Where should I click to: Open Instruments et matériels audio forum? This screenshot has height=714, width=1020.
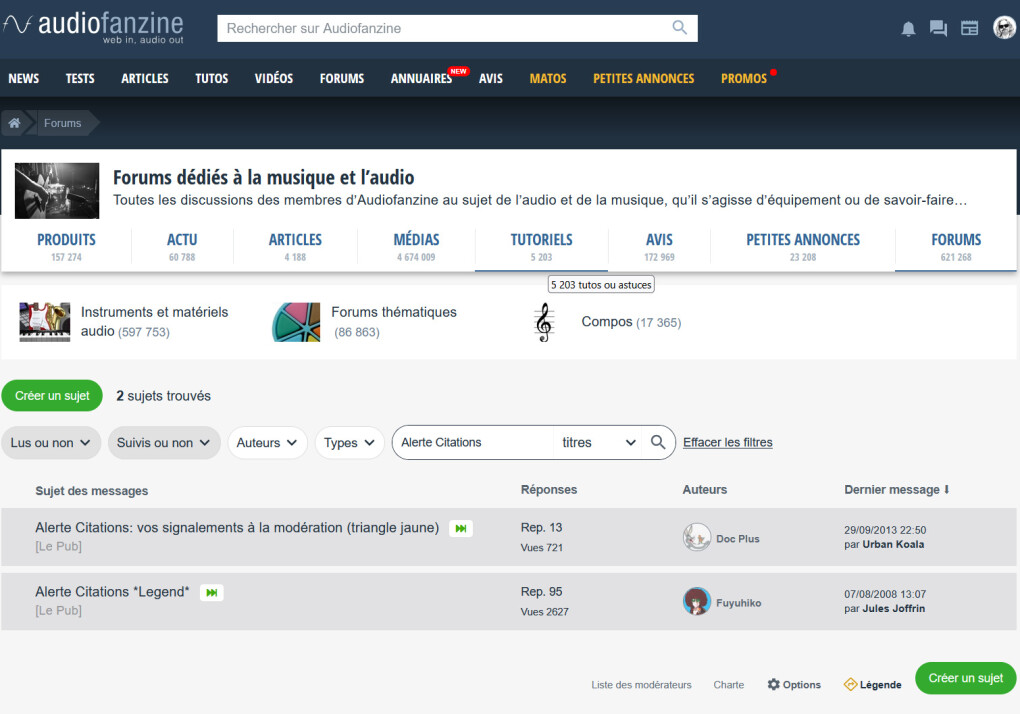[154, 322]
